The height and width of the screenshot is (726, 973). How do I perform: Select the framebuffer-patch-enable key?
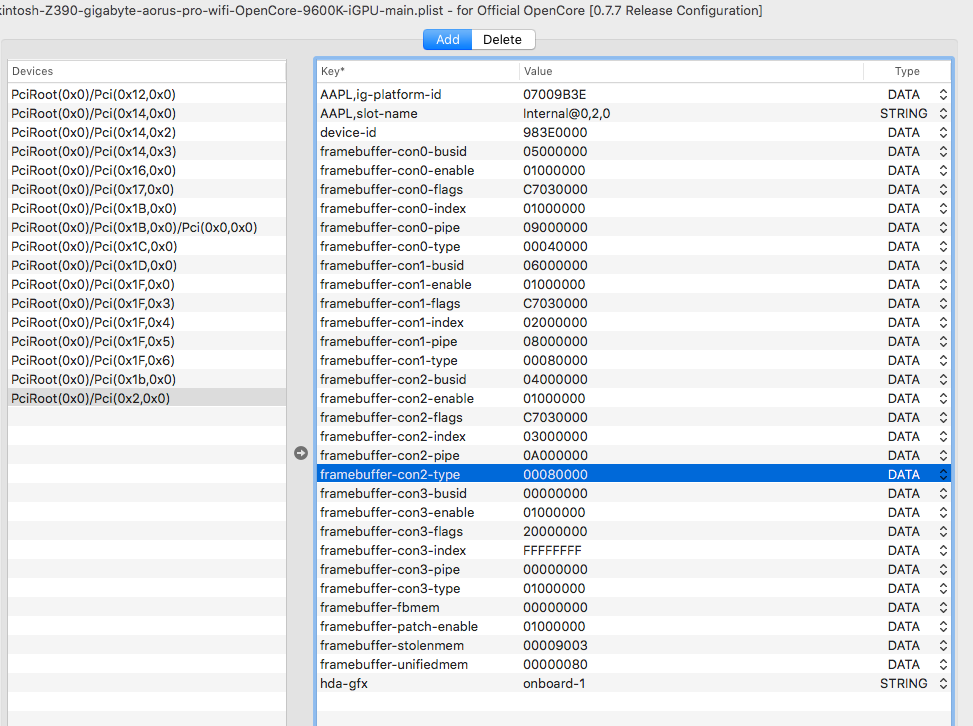click(399, 626)
